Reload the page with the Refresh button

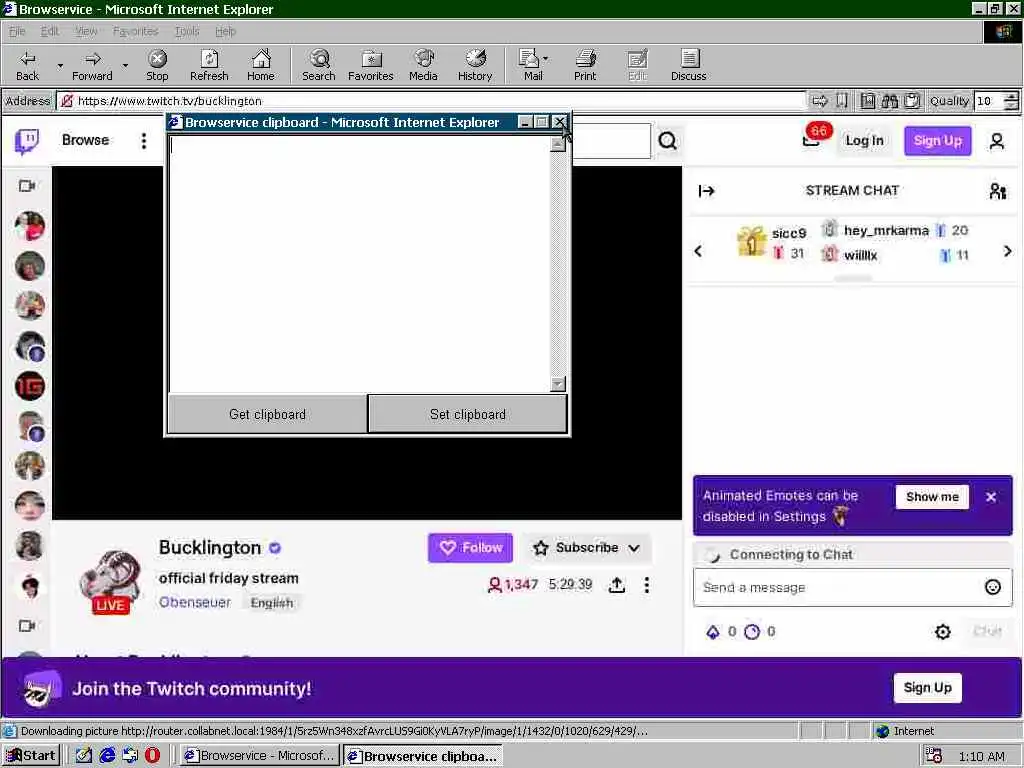(209, 66)
